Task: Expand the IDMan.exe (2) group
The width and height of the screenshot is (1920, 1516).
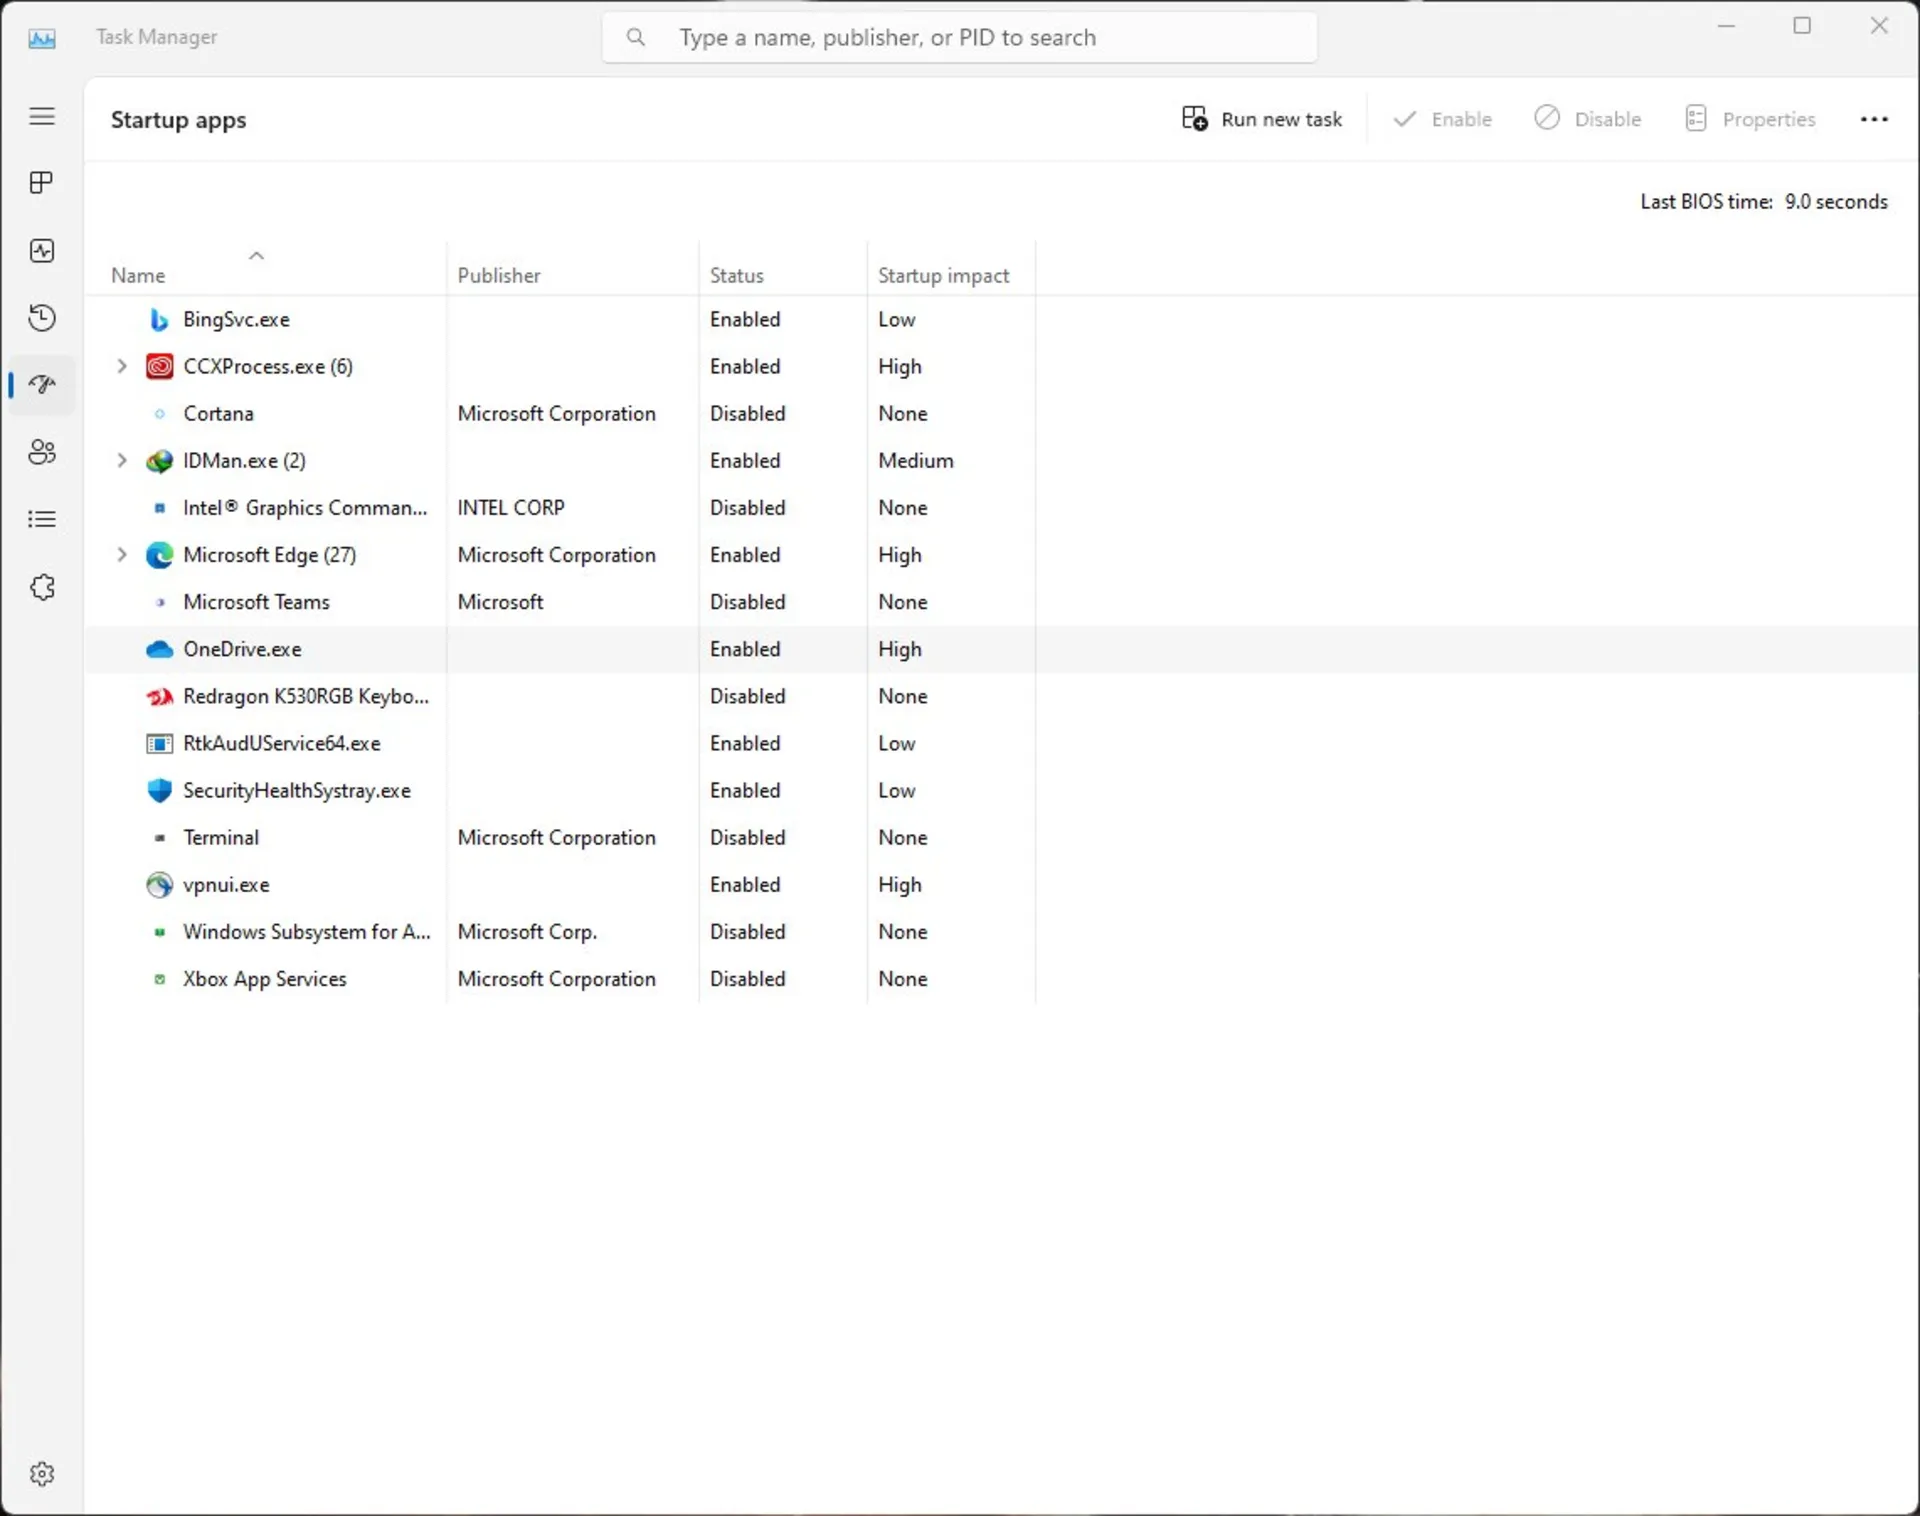Action: coord(122,460)
